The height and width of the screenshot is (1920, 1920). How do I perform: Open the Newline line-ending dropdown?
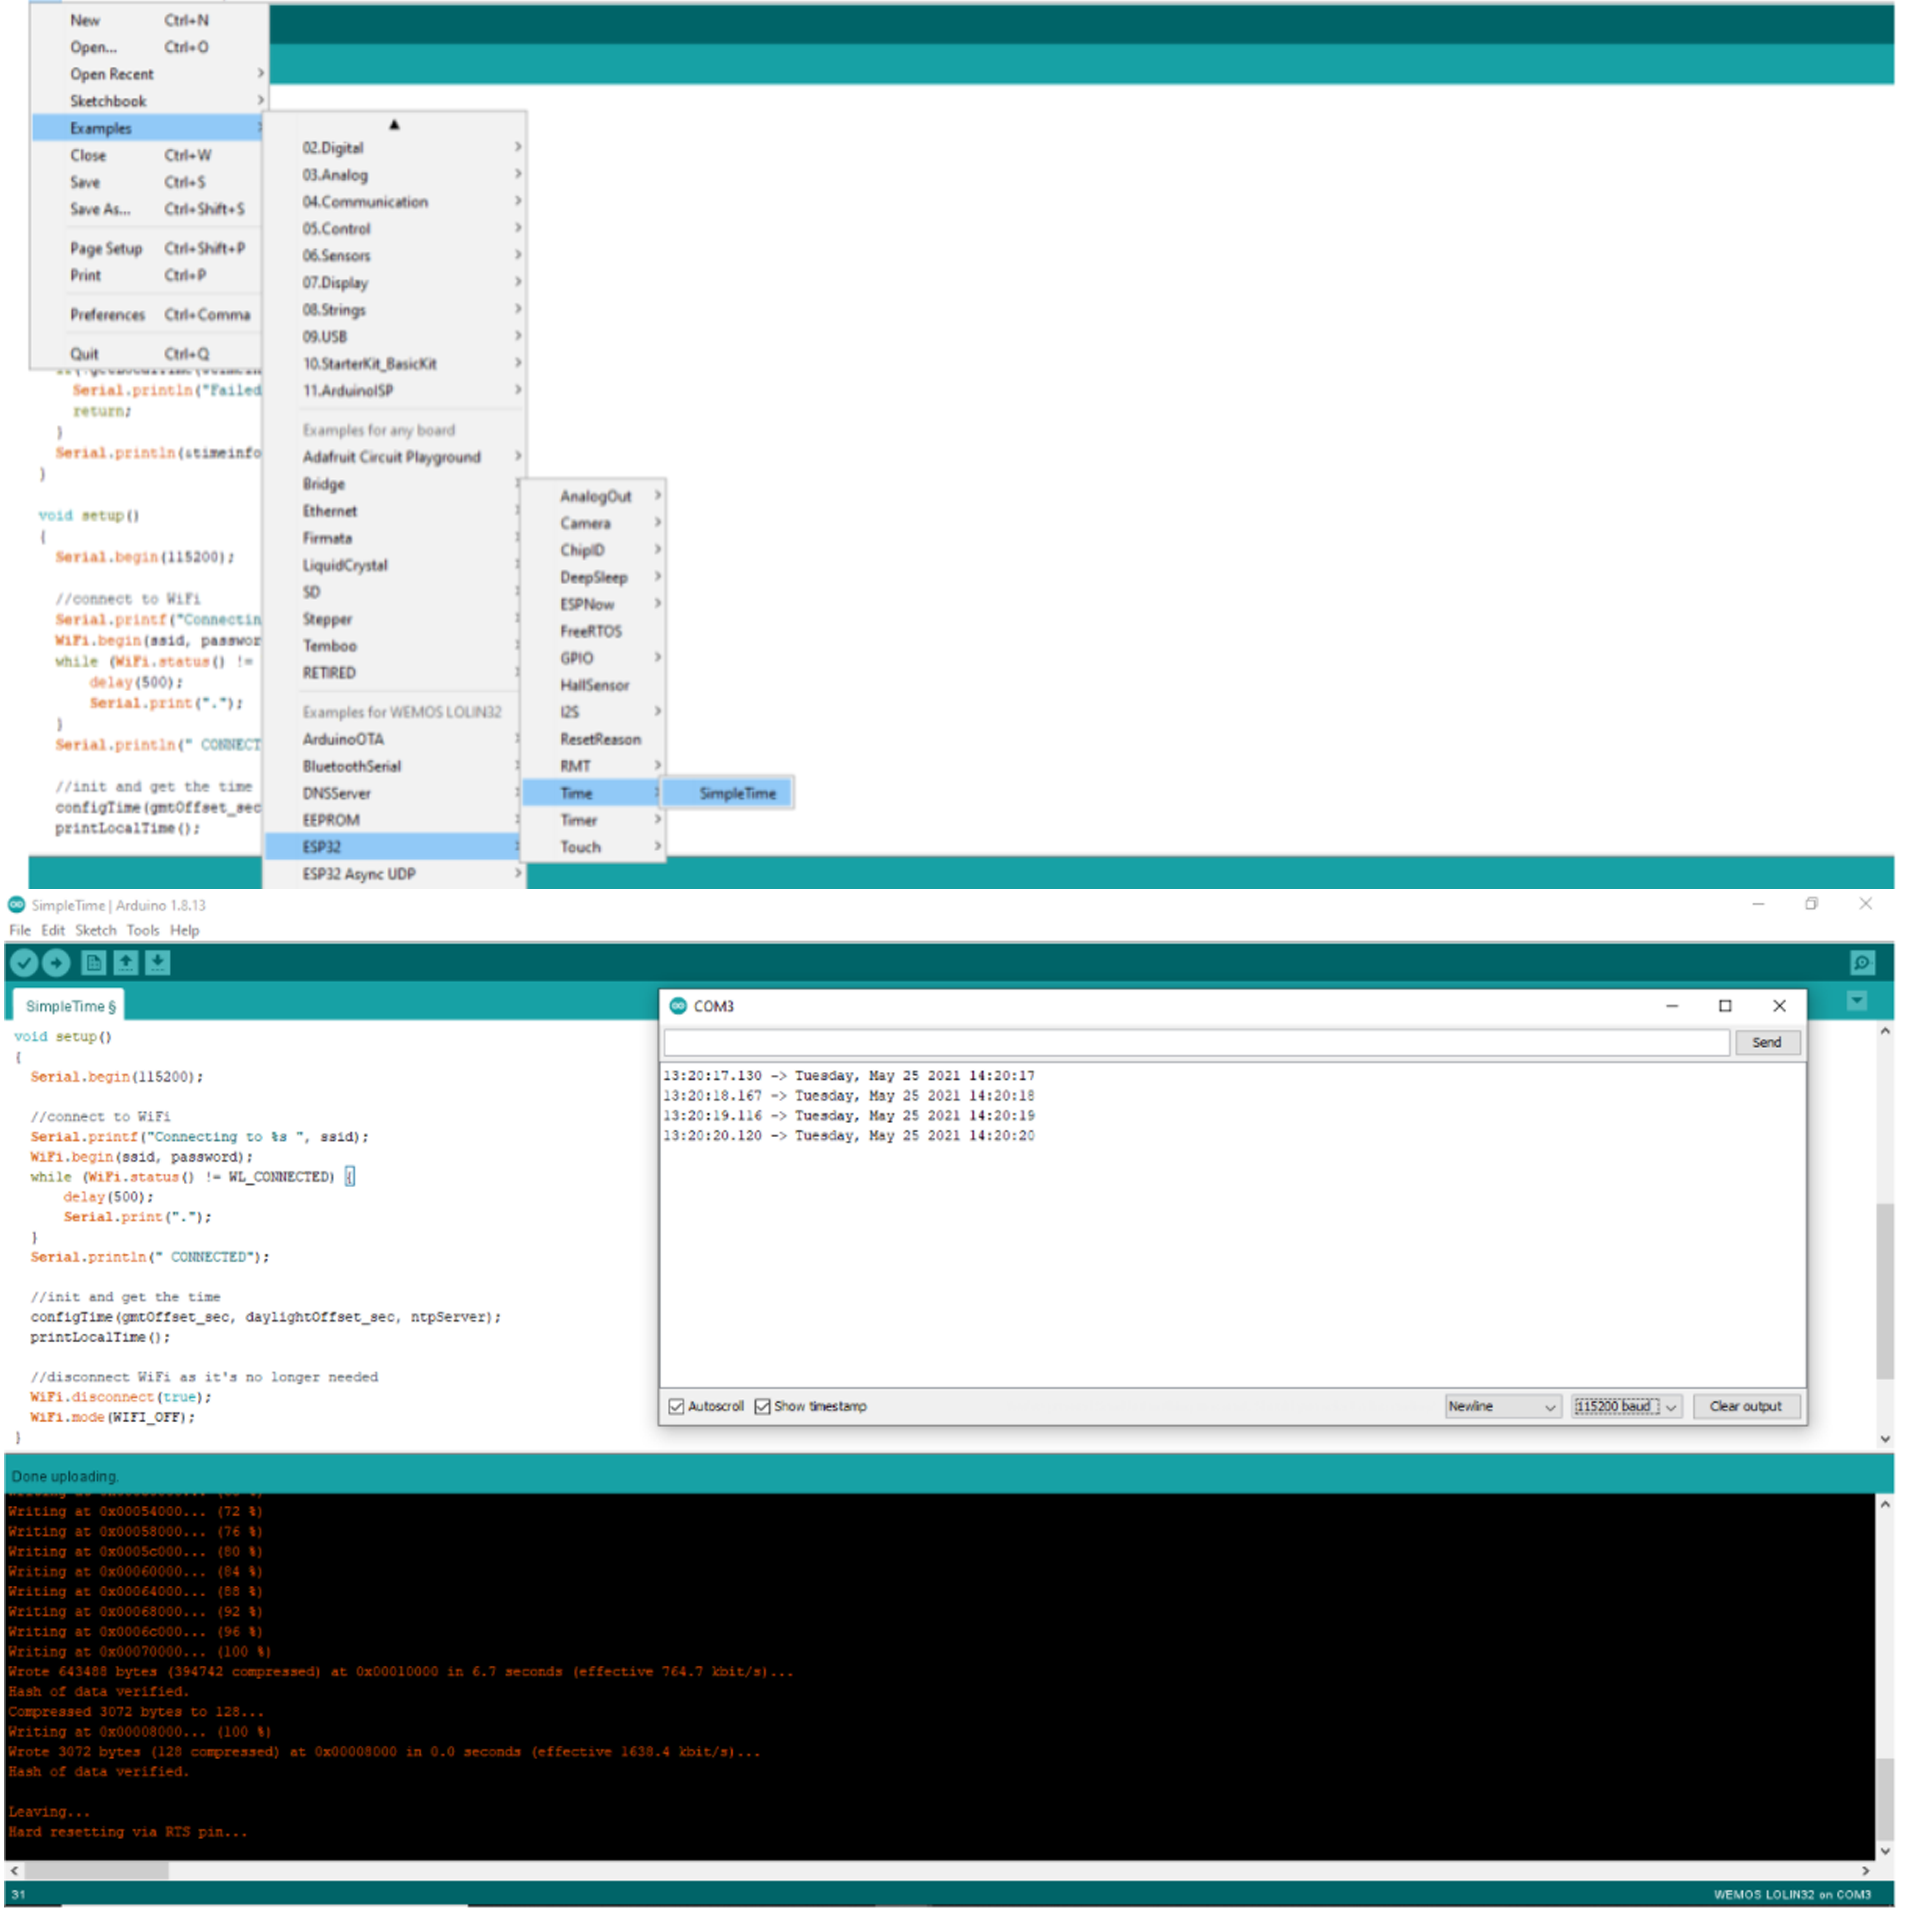[x=1501, y=1406]
